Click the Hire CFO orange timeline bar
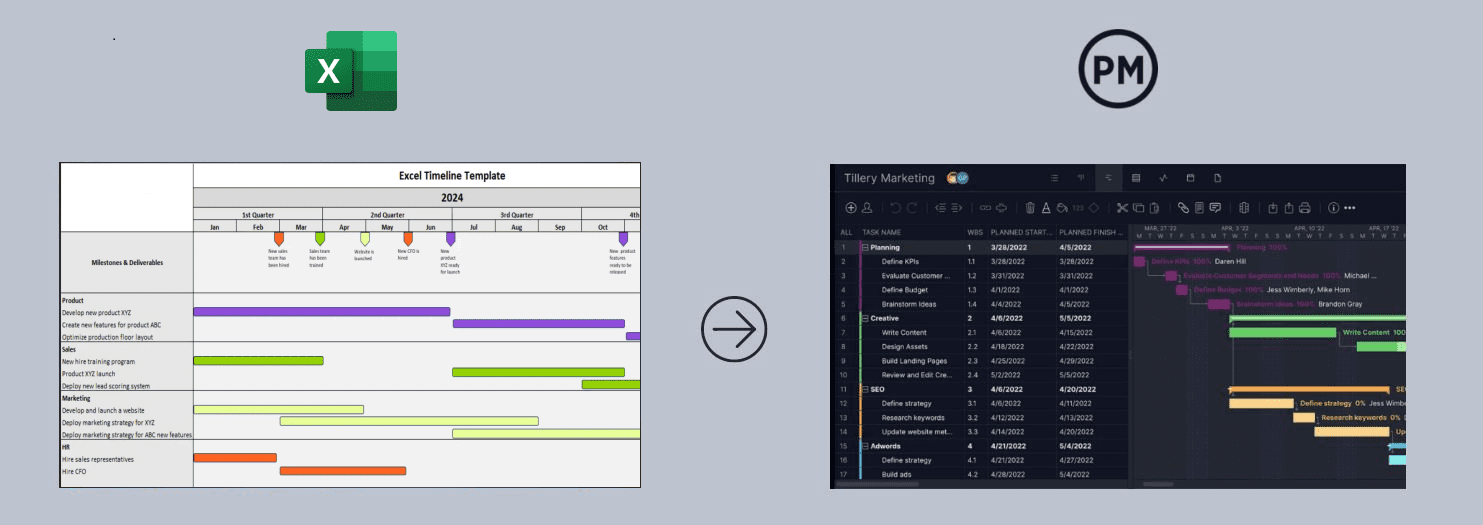The height and width of the screenshot is (525, 1483). (343, 471)
